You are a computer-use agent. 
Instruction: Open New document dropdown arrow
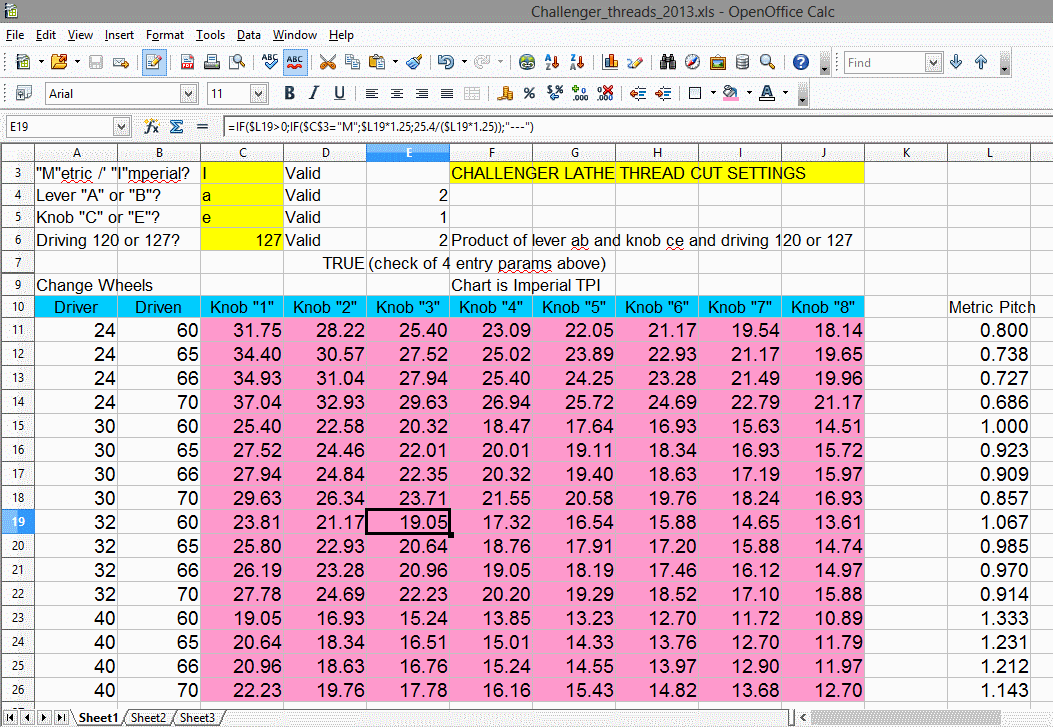point(41,62)
